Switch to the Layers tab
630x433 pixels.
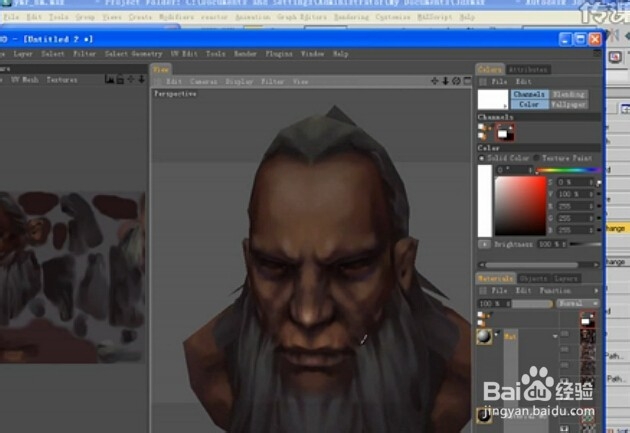566,278
